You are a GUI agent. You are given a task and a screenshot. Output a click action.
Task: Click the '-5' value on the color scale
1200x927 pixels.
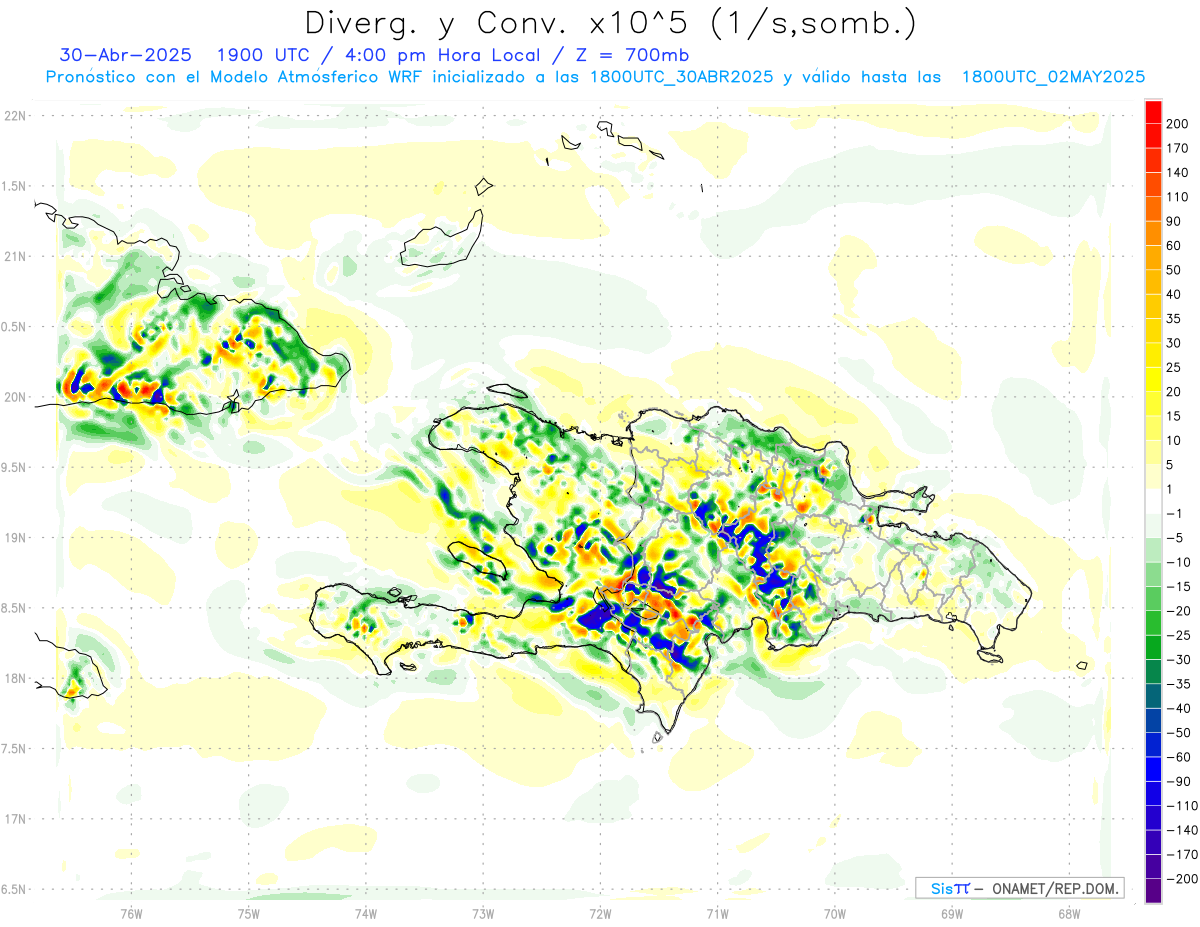click(x=1177, y=538)
